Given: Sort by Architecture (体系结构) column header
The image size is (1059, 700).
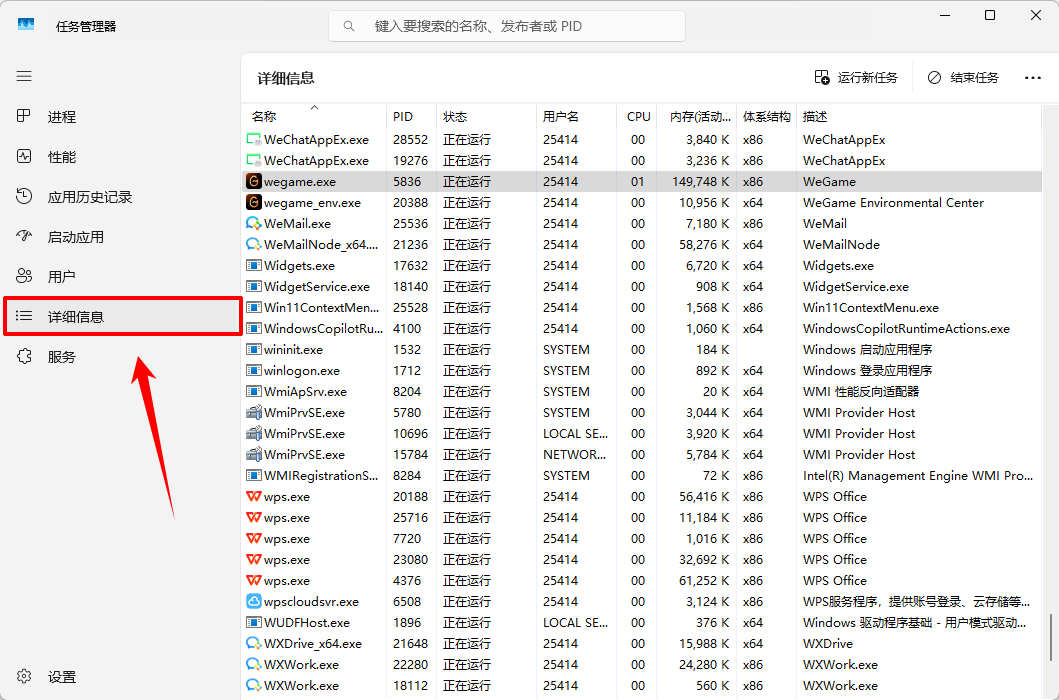Looking at the screenshot, I should (x=767, y=116).
